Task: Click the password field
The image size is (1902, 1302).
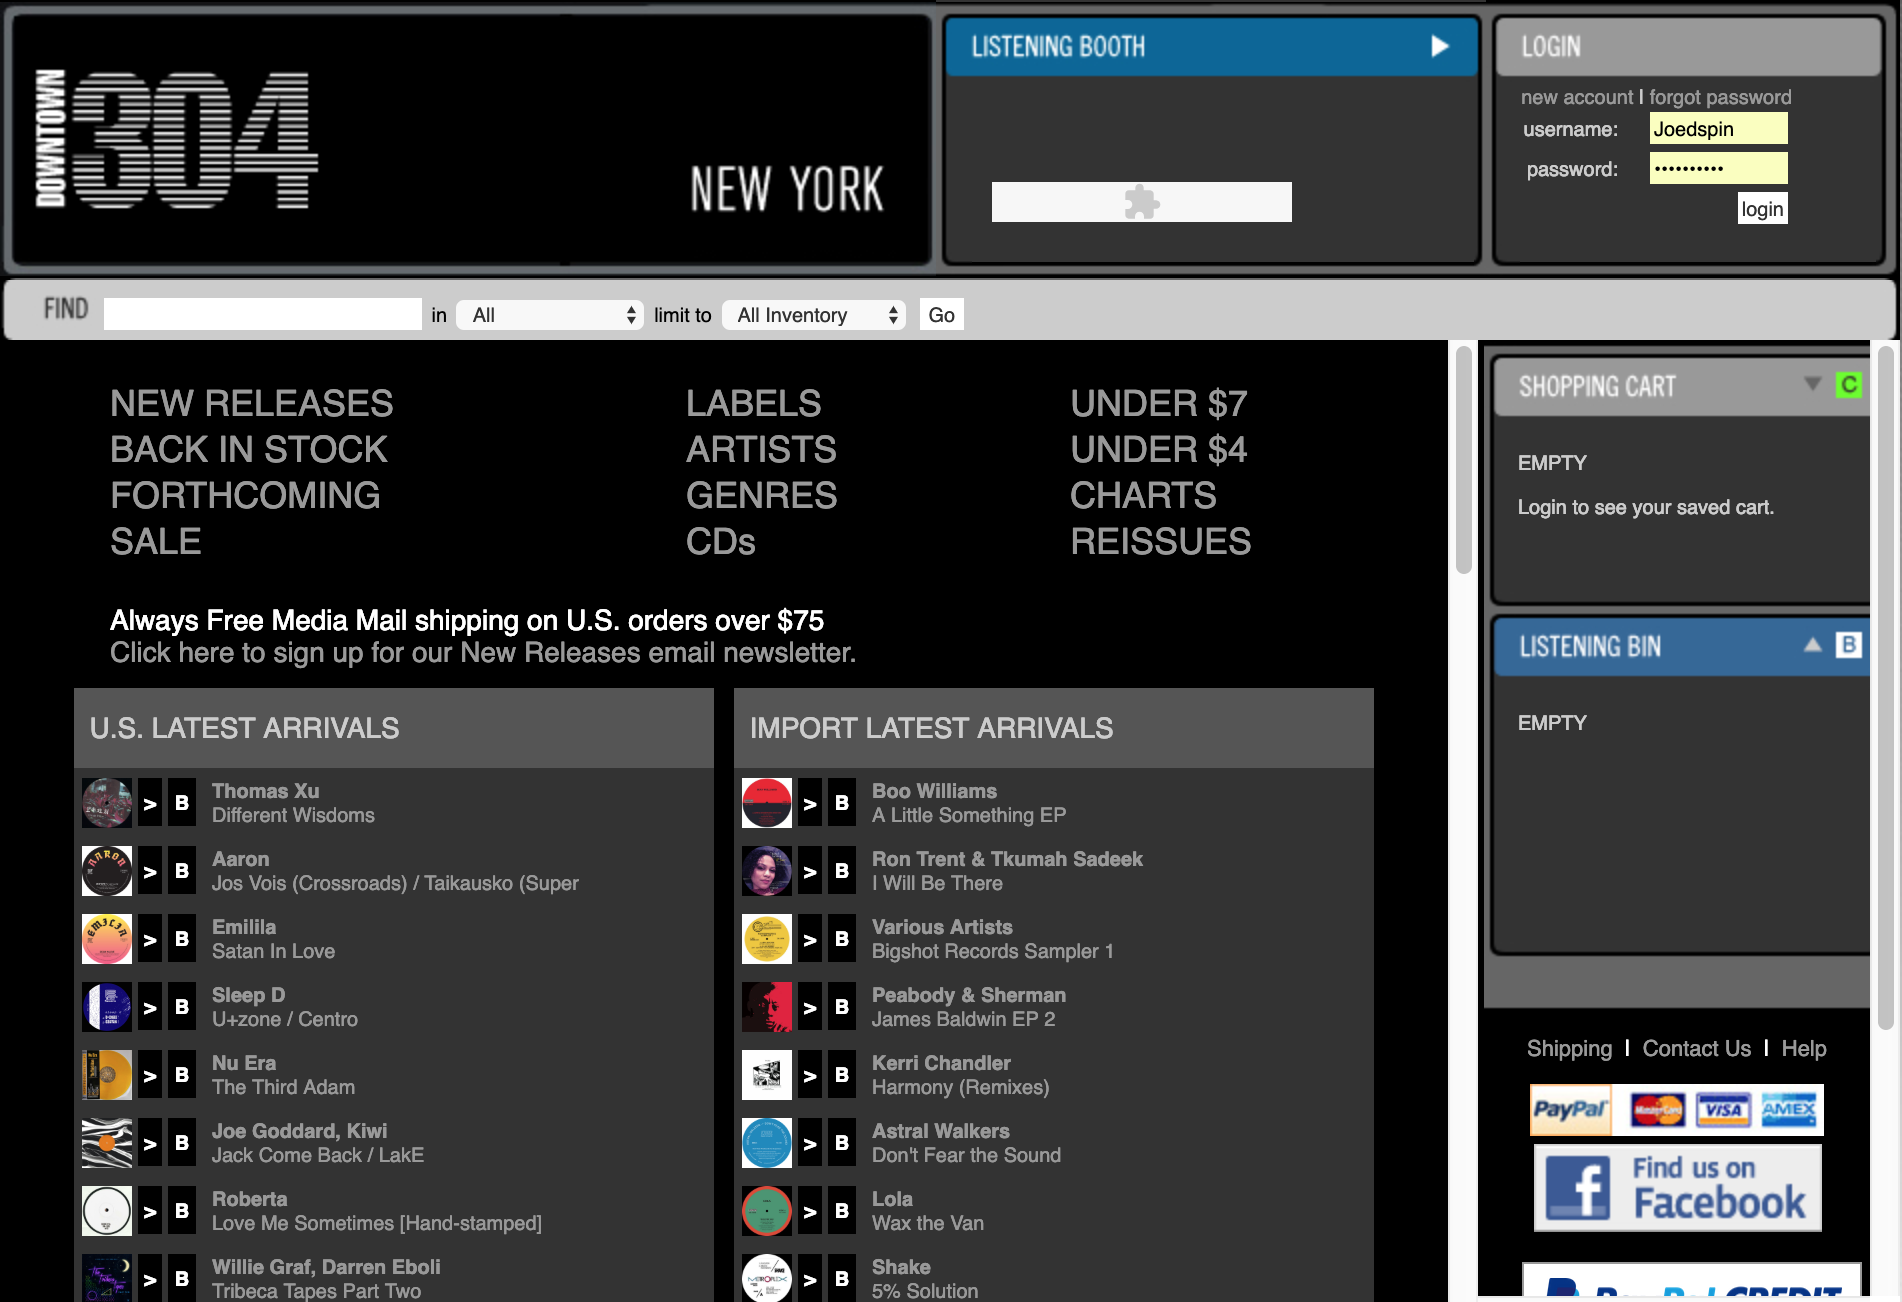Action: (x=1718, y=168)
